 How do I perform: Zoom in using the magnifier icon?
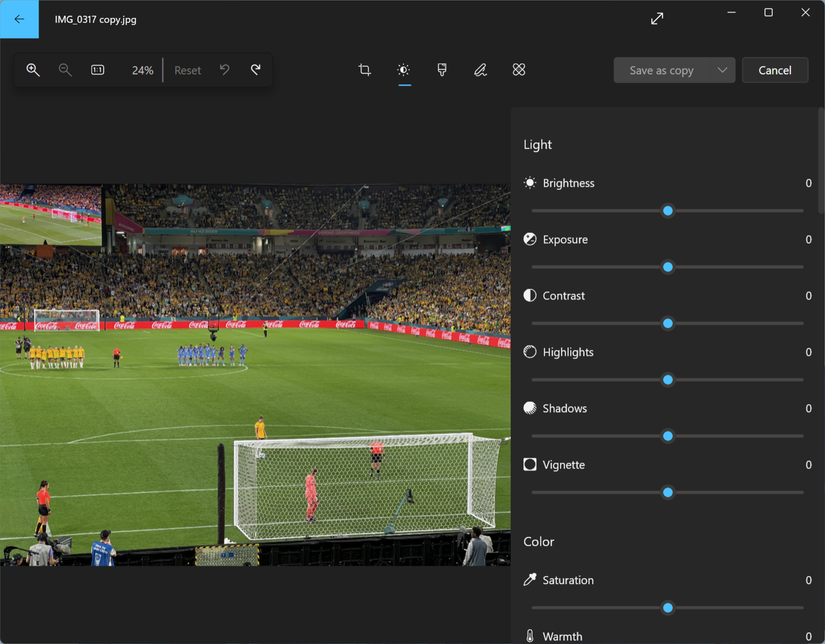pyautogui.click(x=33, y=70)
